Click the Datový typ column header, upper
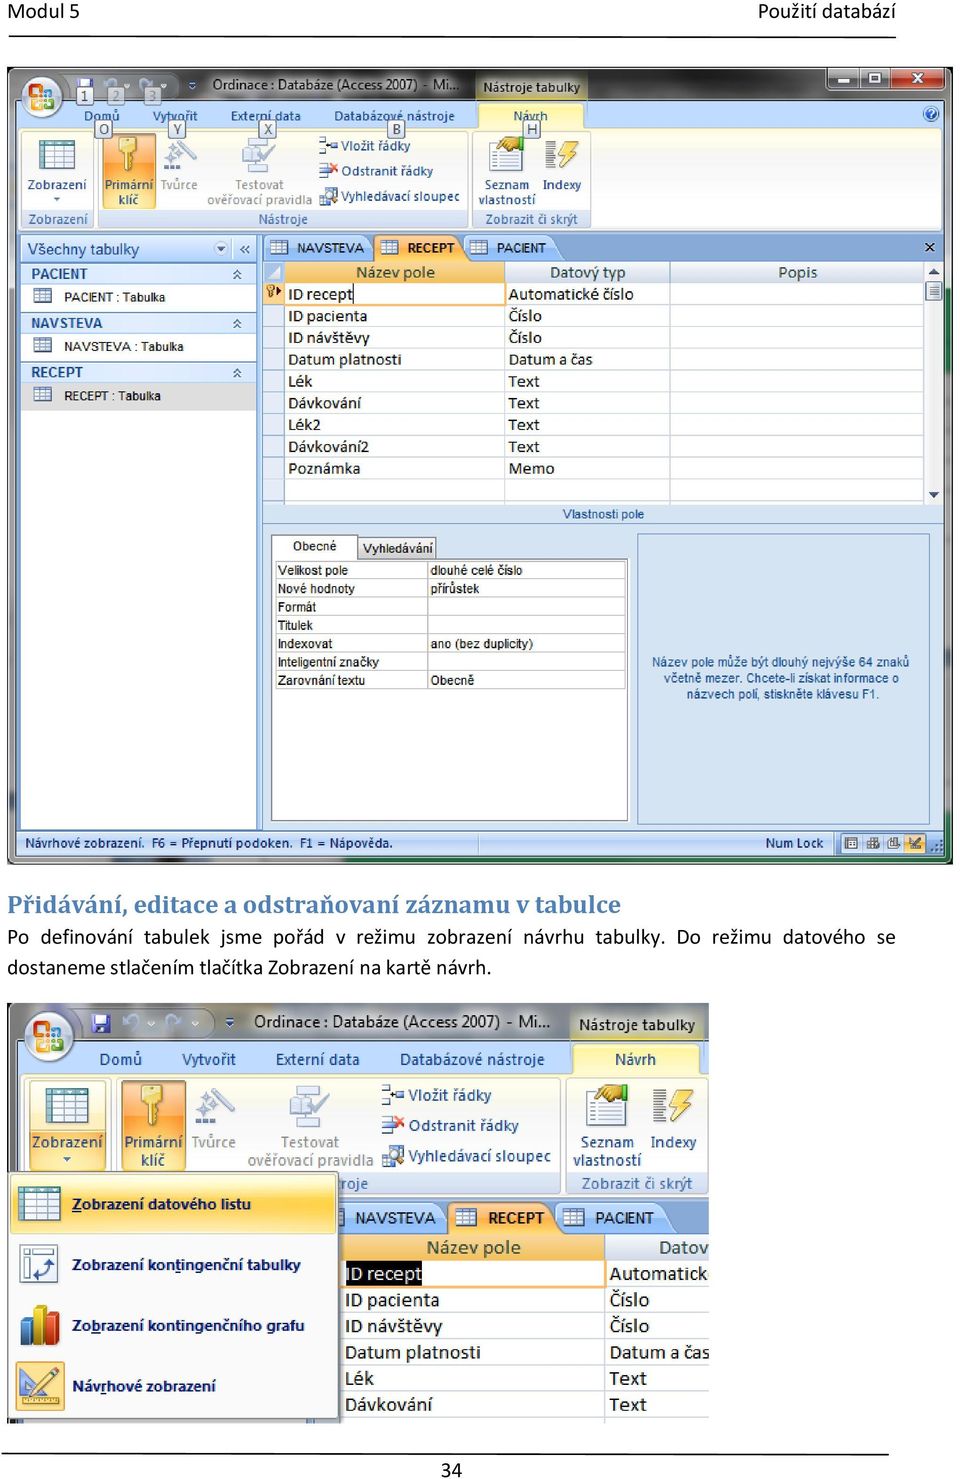This screenshot has width=960, height=1479. (x=587, y=272)
